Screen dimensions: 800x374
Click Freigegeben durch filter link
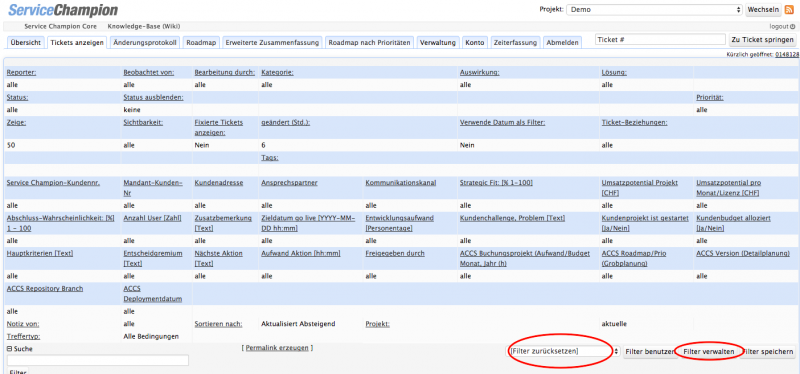tap(395, 253)
